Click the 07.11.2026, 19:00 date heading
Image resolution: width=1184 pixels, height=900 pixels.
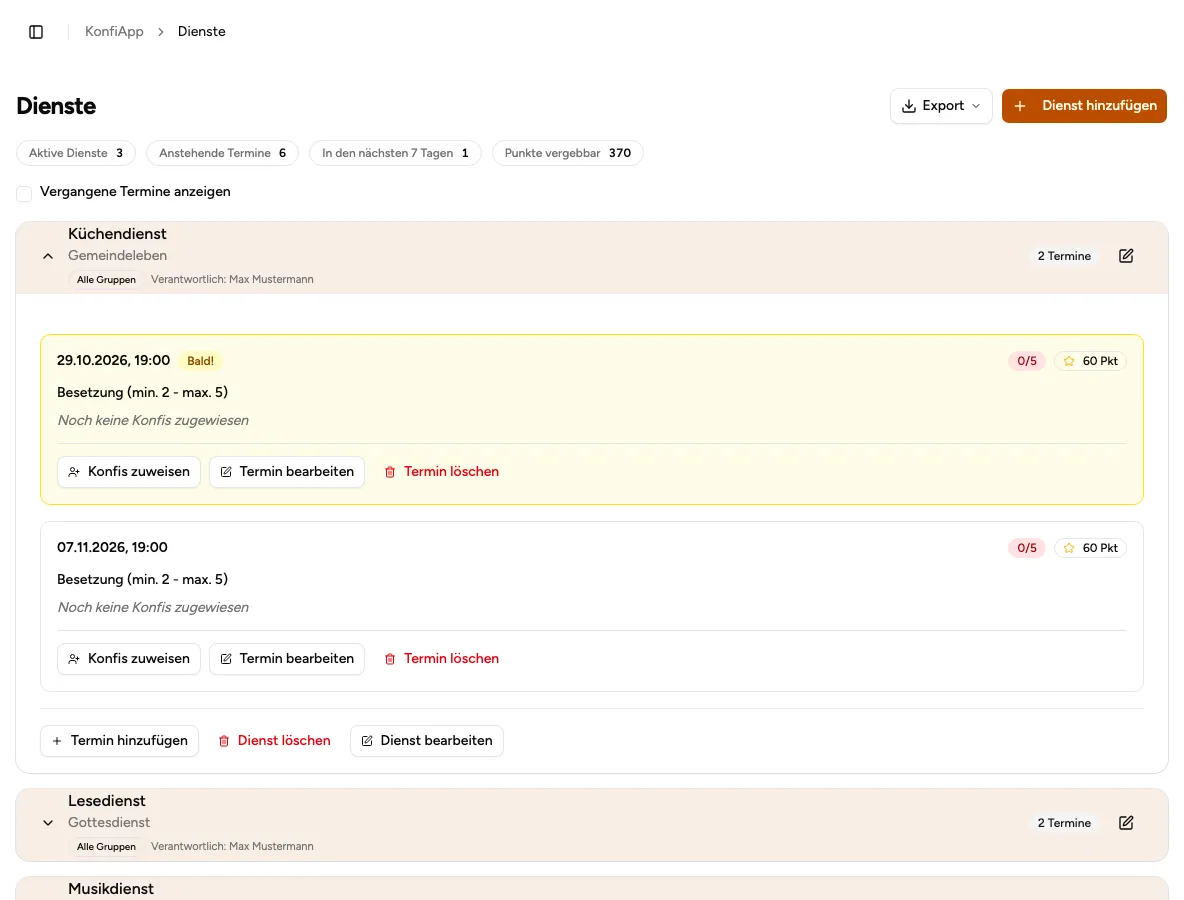pos(113,547)
